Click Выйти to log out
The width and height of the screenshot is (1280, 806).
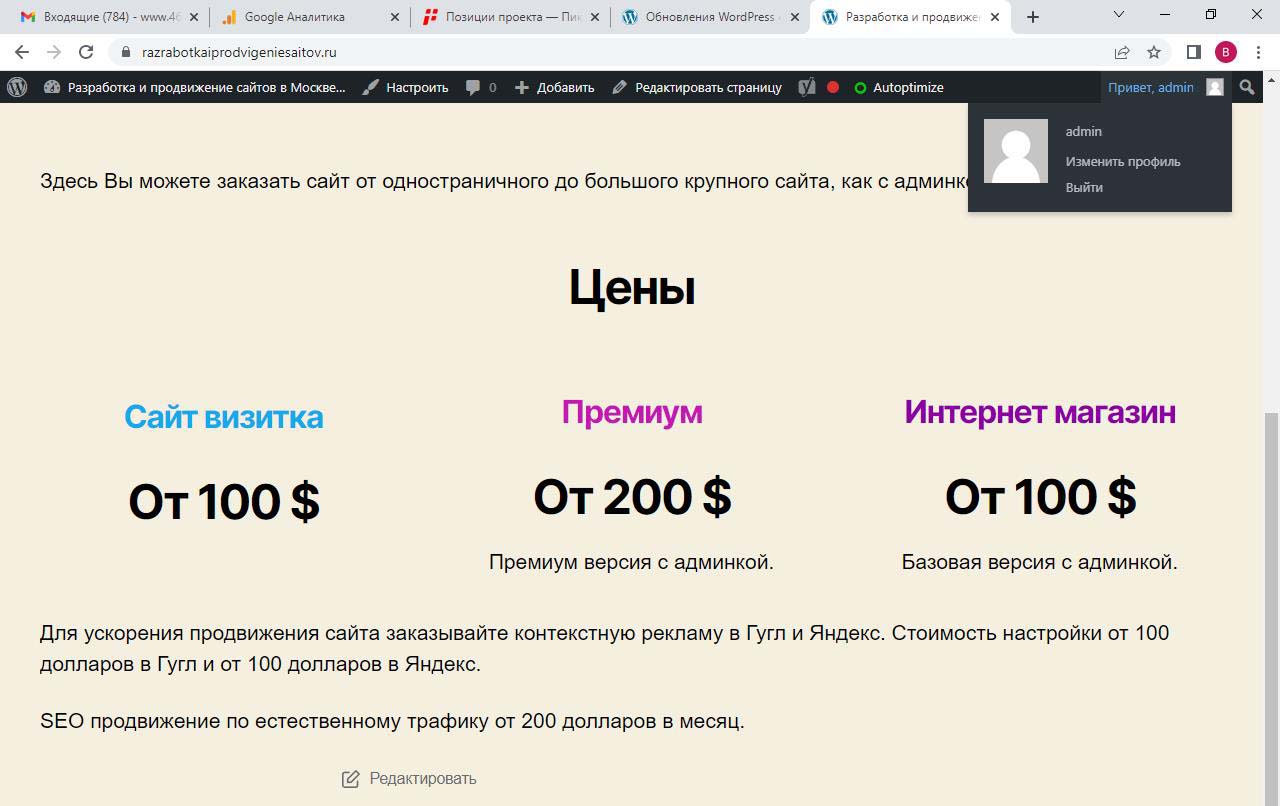(1084, 187)
